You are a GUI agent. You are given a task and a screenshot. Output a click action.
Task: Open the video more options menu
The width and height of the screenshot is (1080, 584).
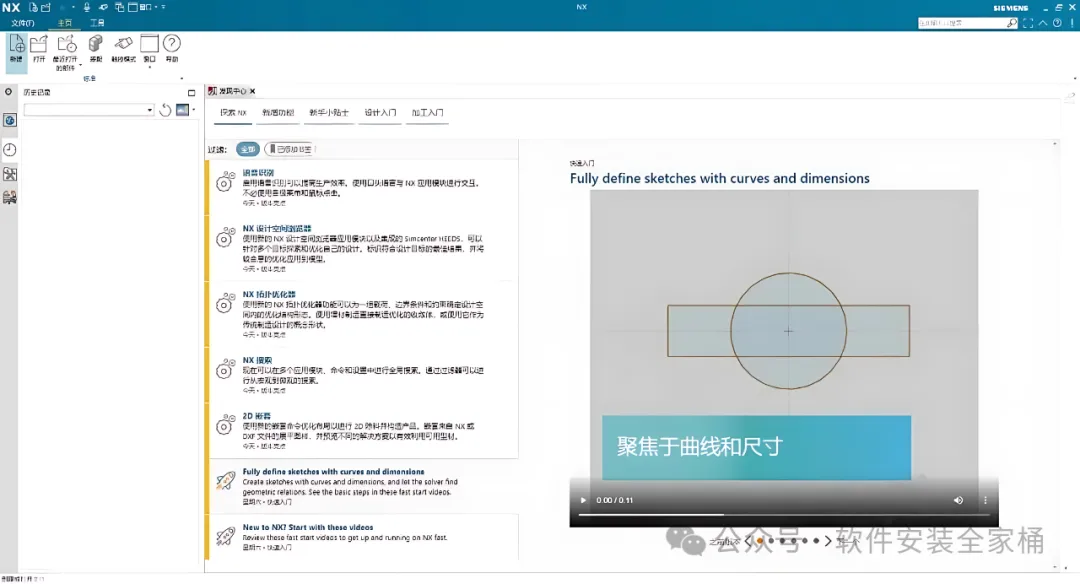(x=985, y=500)
